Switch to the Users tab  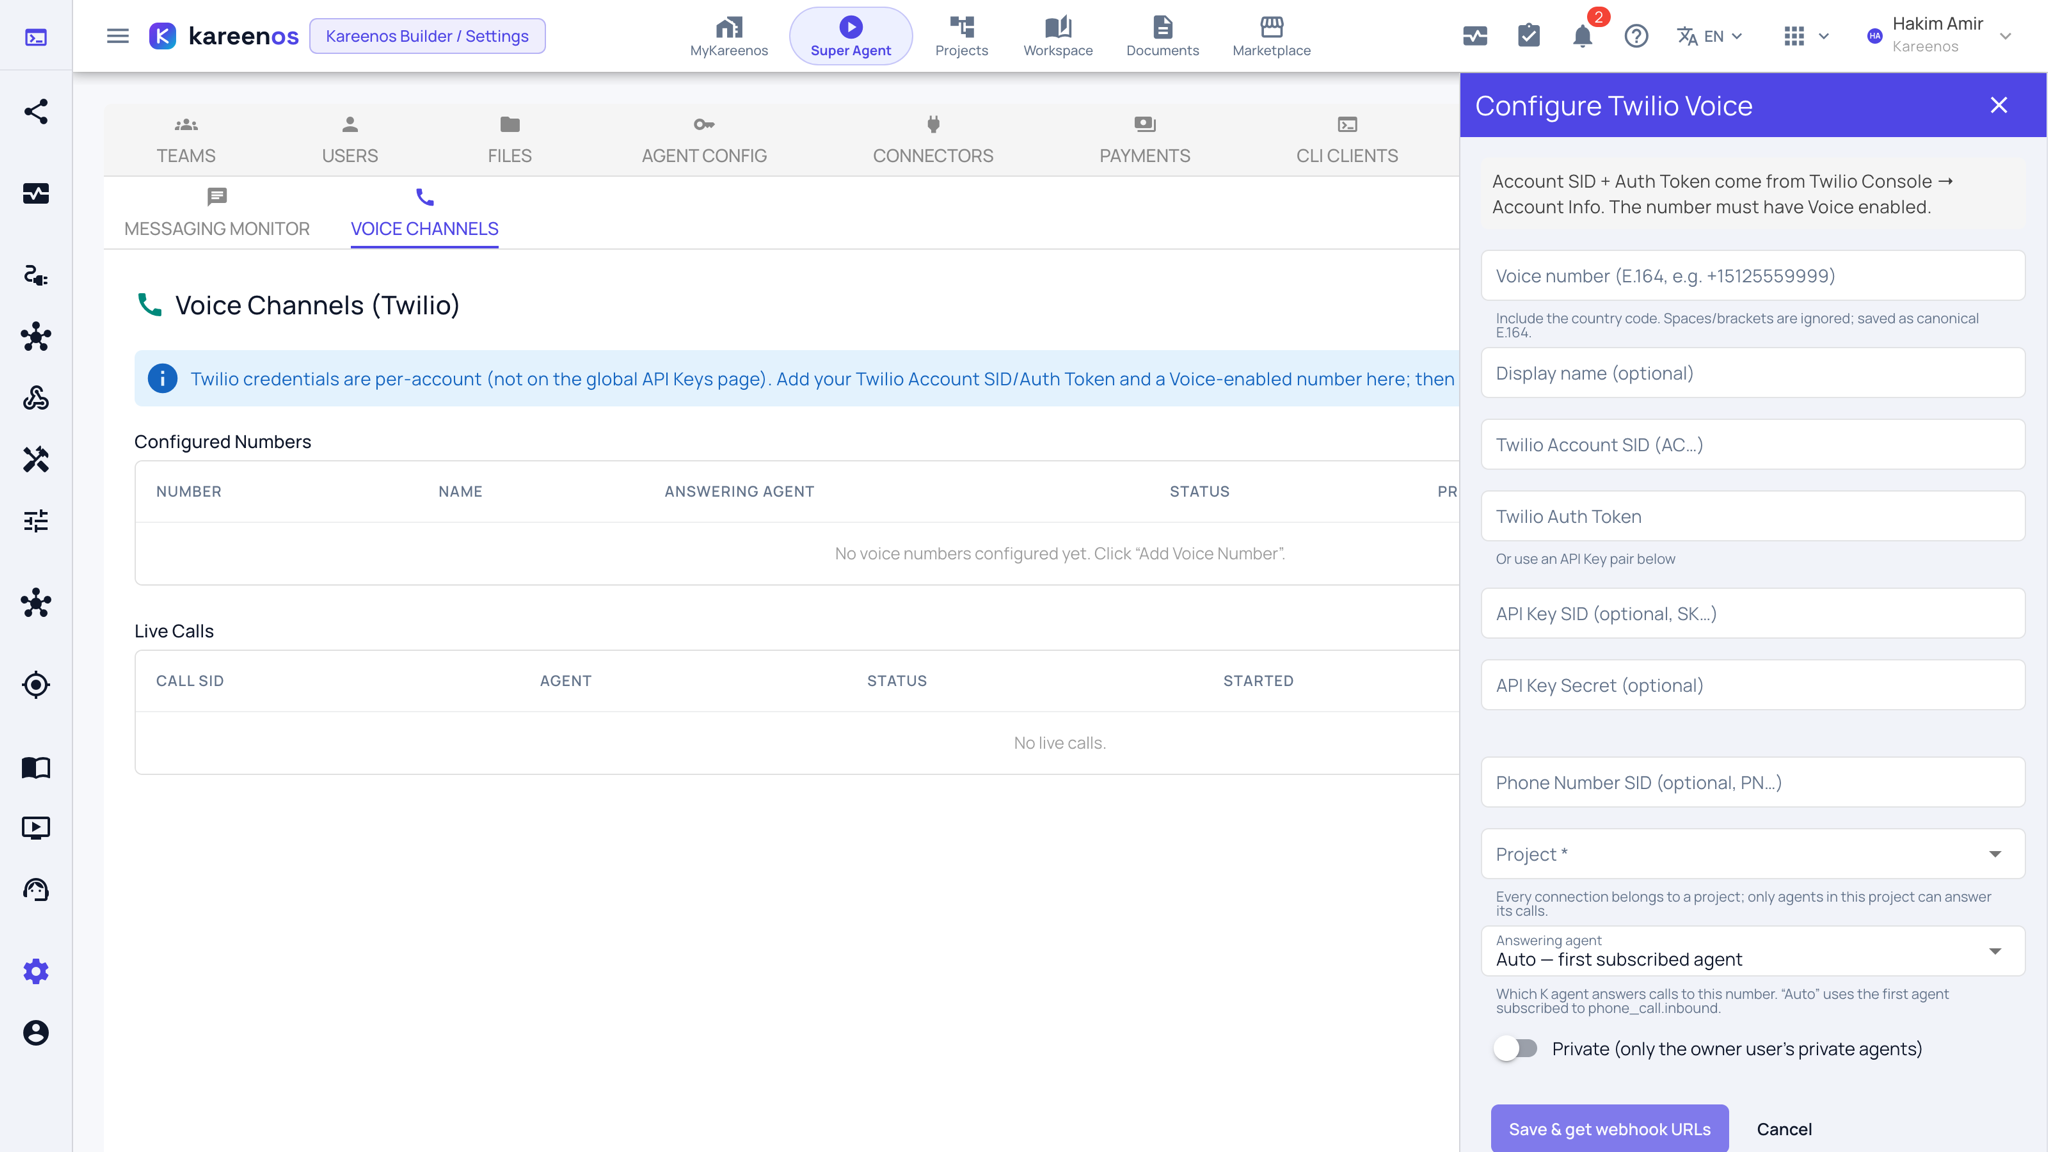pyautogui.click(x=350, y=141)
